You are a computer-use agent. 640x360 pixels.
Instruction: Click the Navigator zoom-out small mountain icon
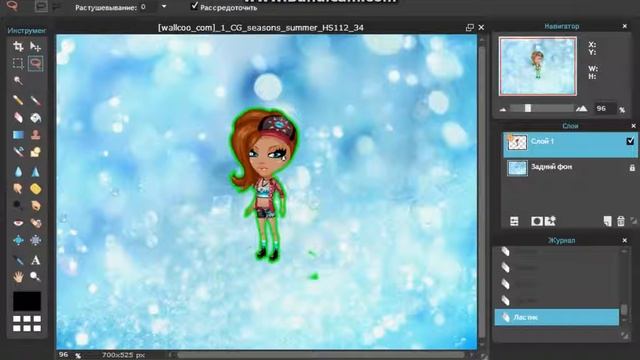503,109
